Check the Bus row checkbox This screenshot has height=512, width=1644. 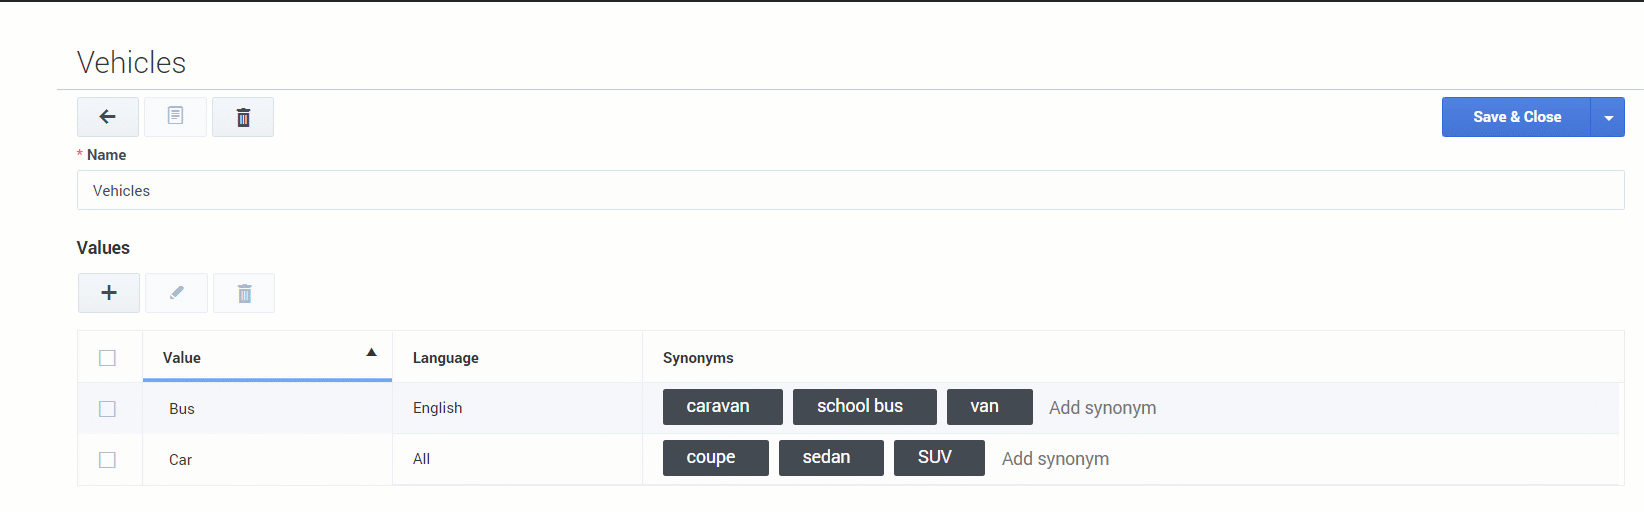click(x=108, y=409)
